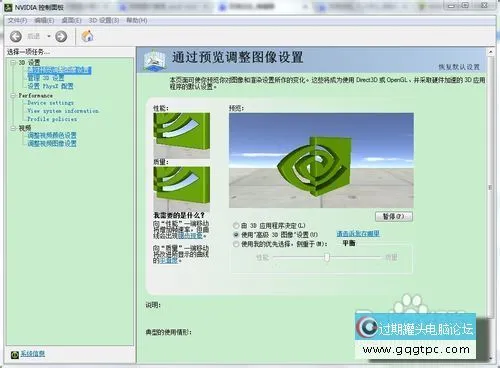This screenshot has width=500, height=368.
Task: Click the 选择一项任务 panel heading
Action: [x=28, y=52]
